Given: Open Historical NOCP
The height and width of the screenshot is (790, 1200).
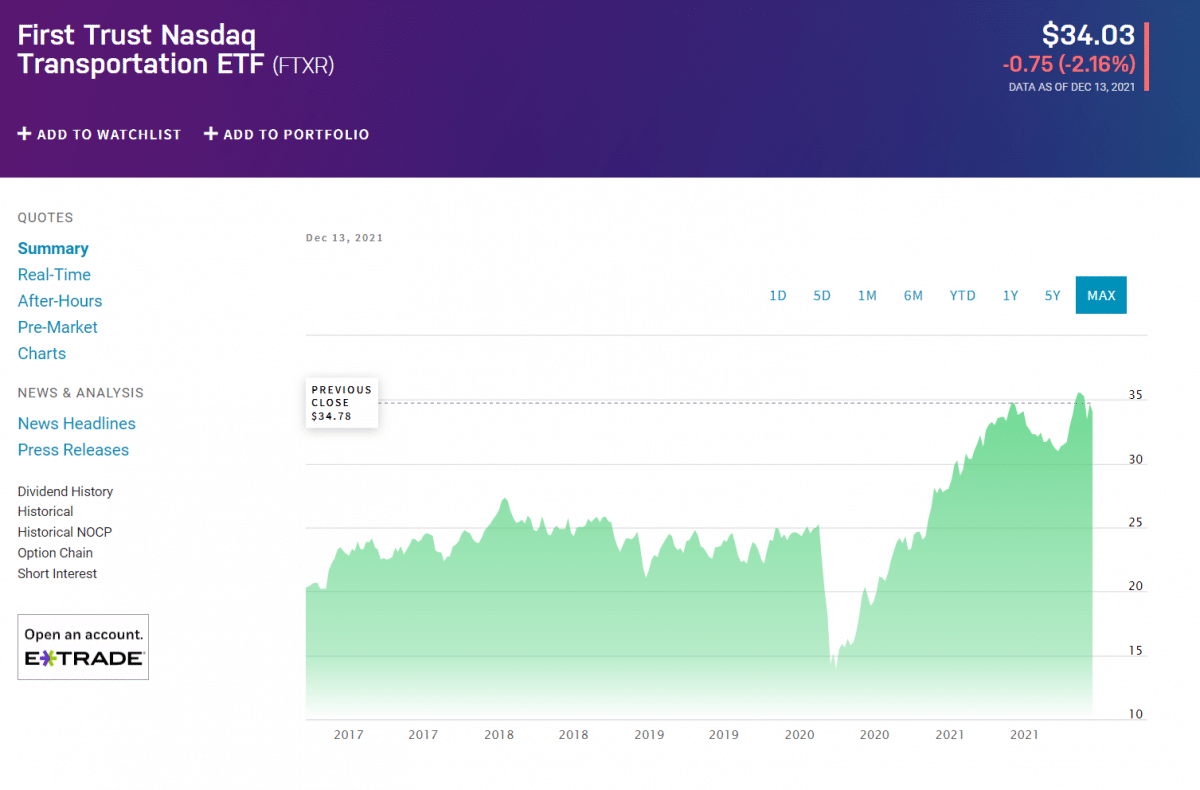Looking at the screenshot, I should pyautogui.click(x=64, y=532).
